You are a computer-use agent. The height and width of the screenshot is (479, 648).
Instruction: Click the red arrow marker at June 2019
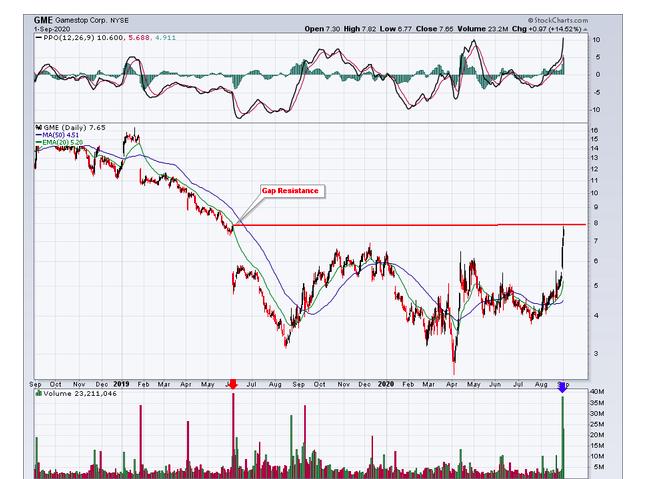[x=233, y=384]
